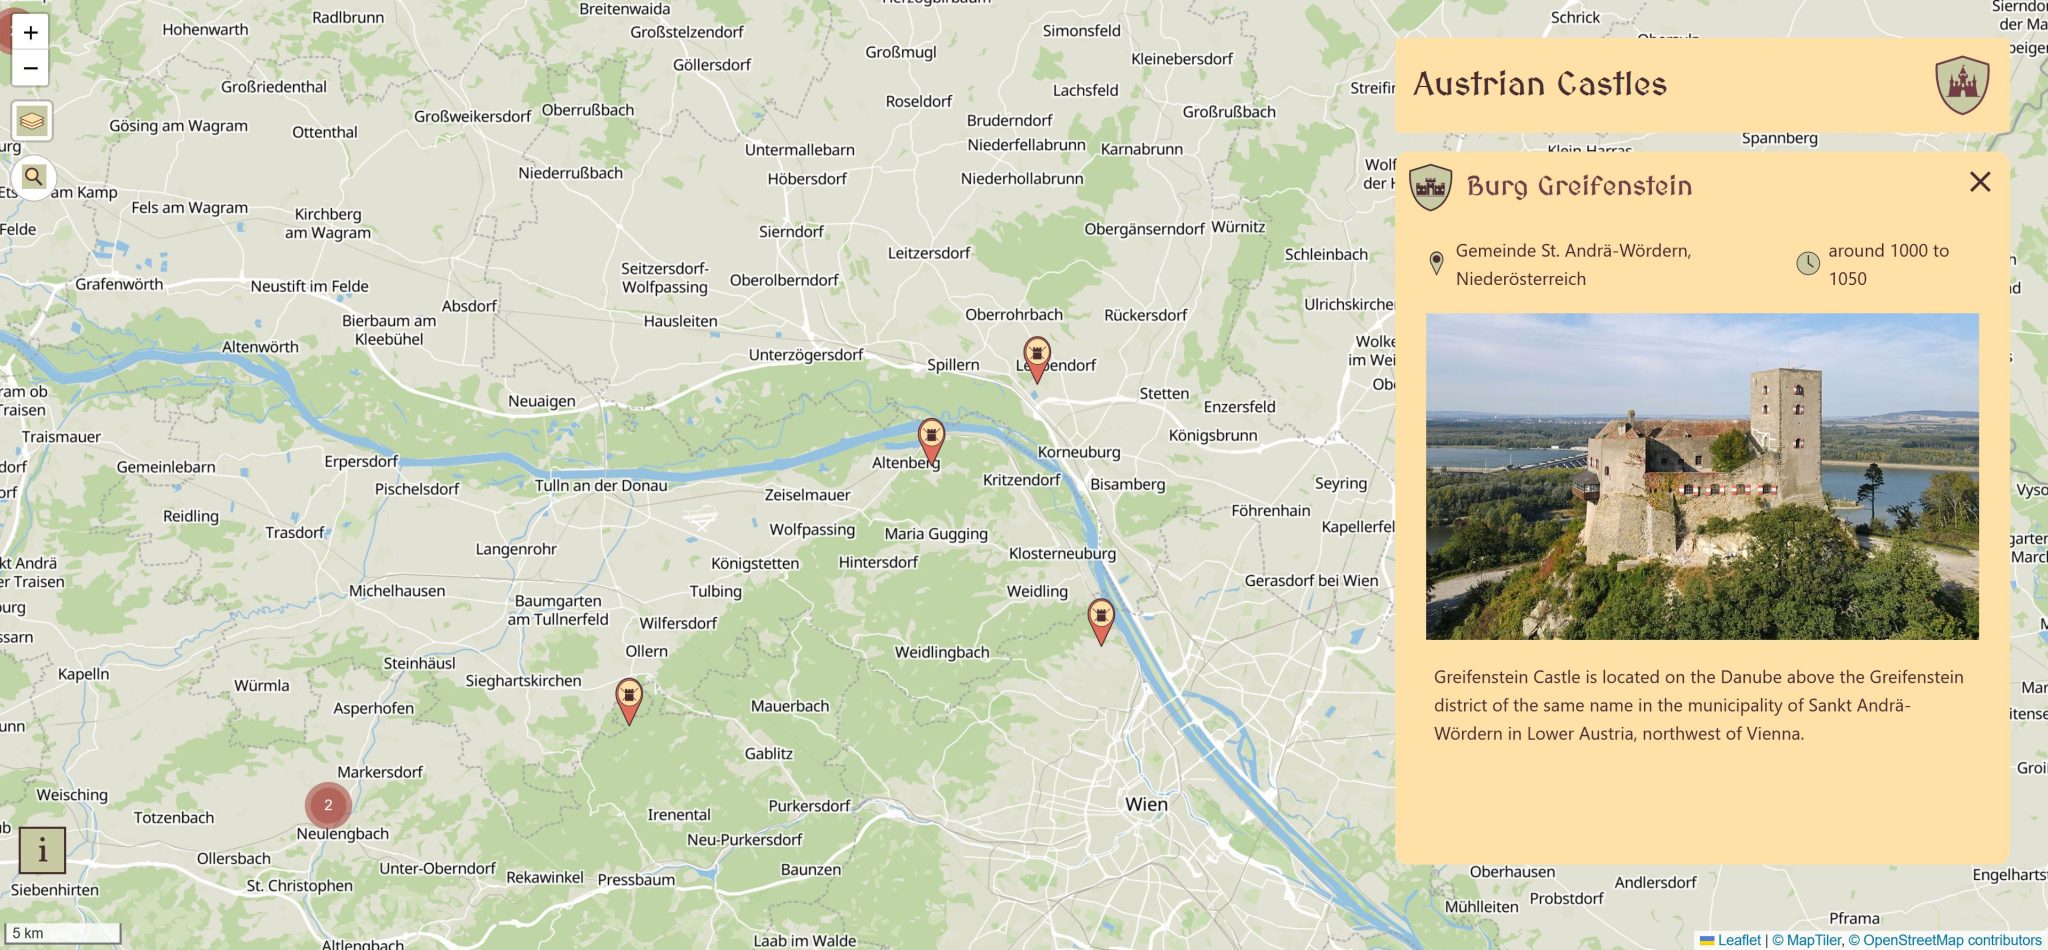Open the layers control on the map
Viewport: 2048px width, 950px height.
coord(32,121)
